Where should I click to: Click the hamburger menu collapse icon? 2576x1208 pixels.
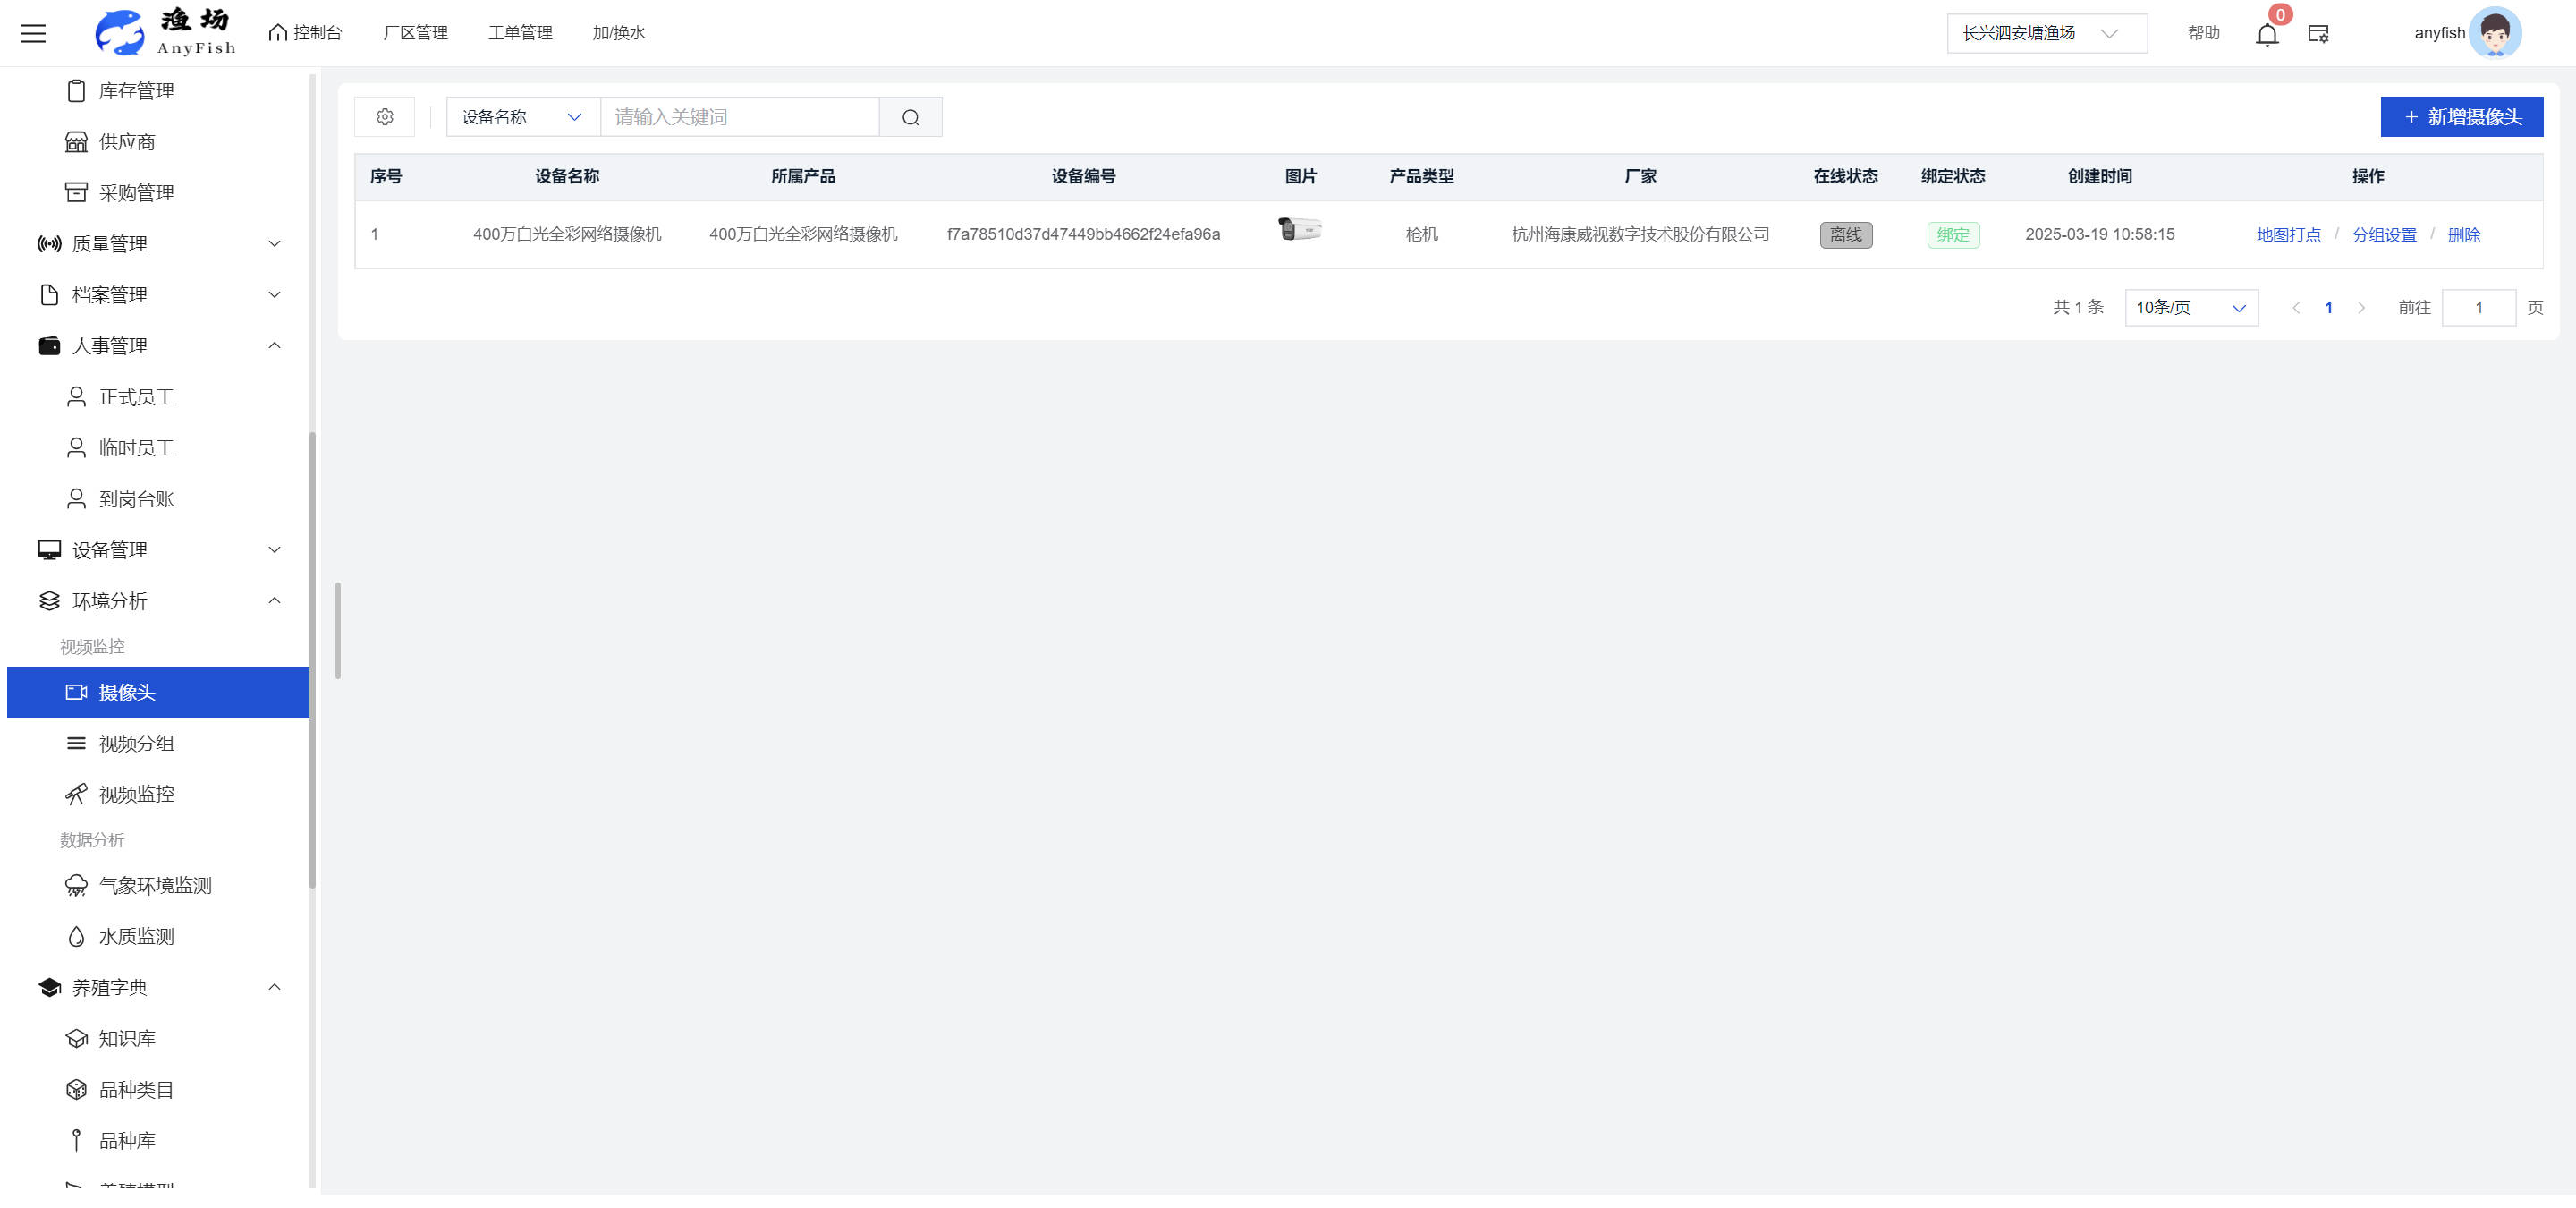pos(33,33)
